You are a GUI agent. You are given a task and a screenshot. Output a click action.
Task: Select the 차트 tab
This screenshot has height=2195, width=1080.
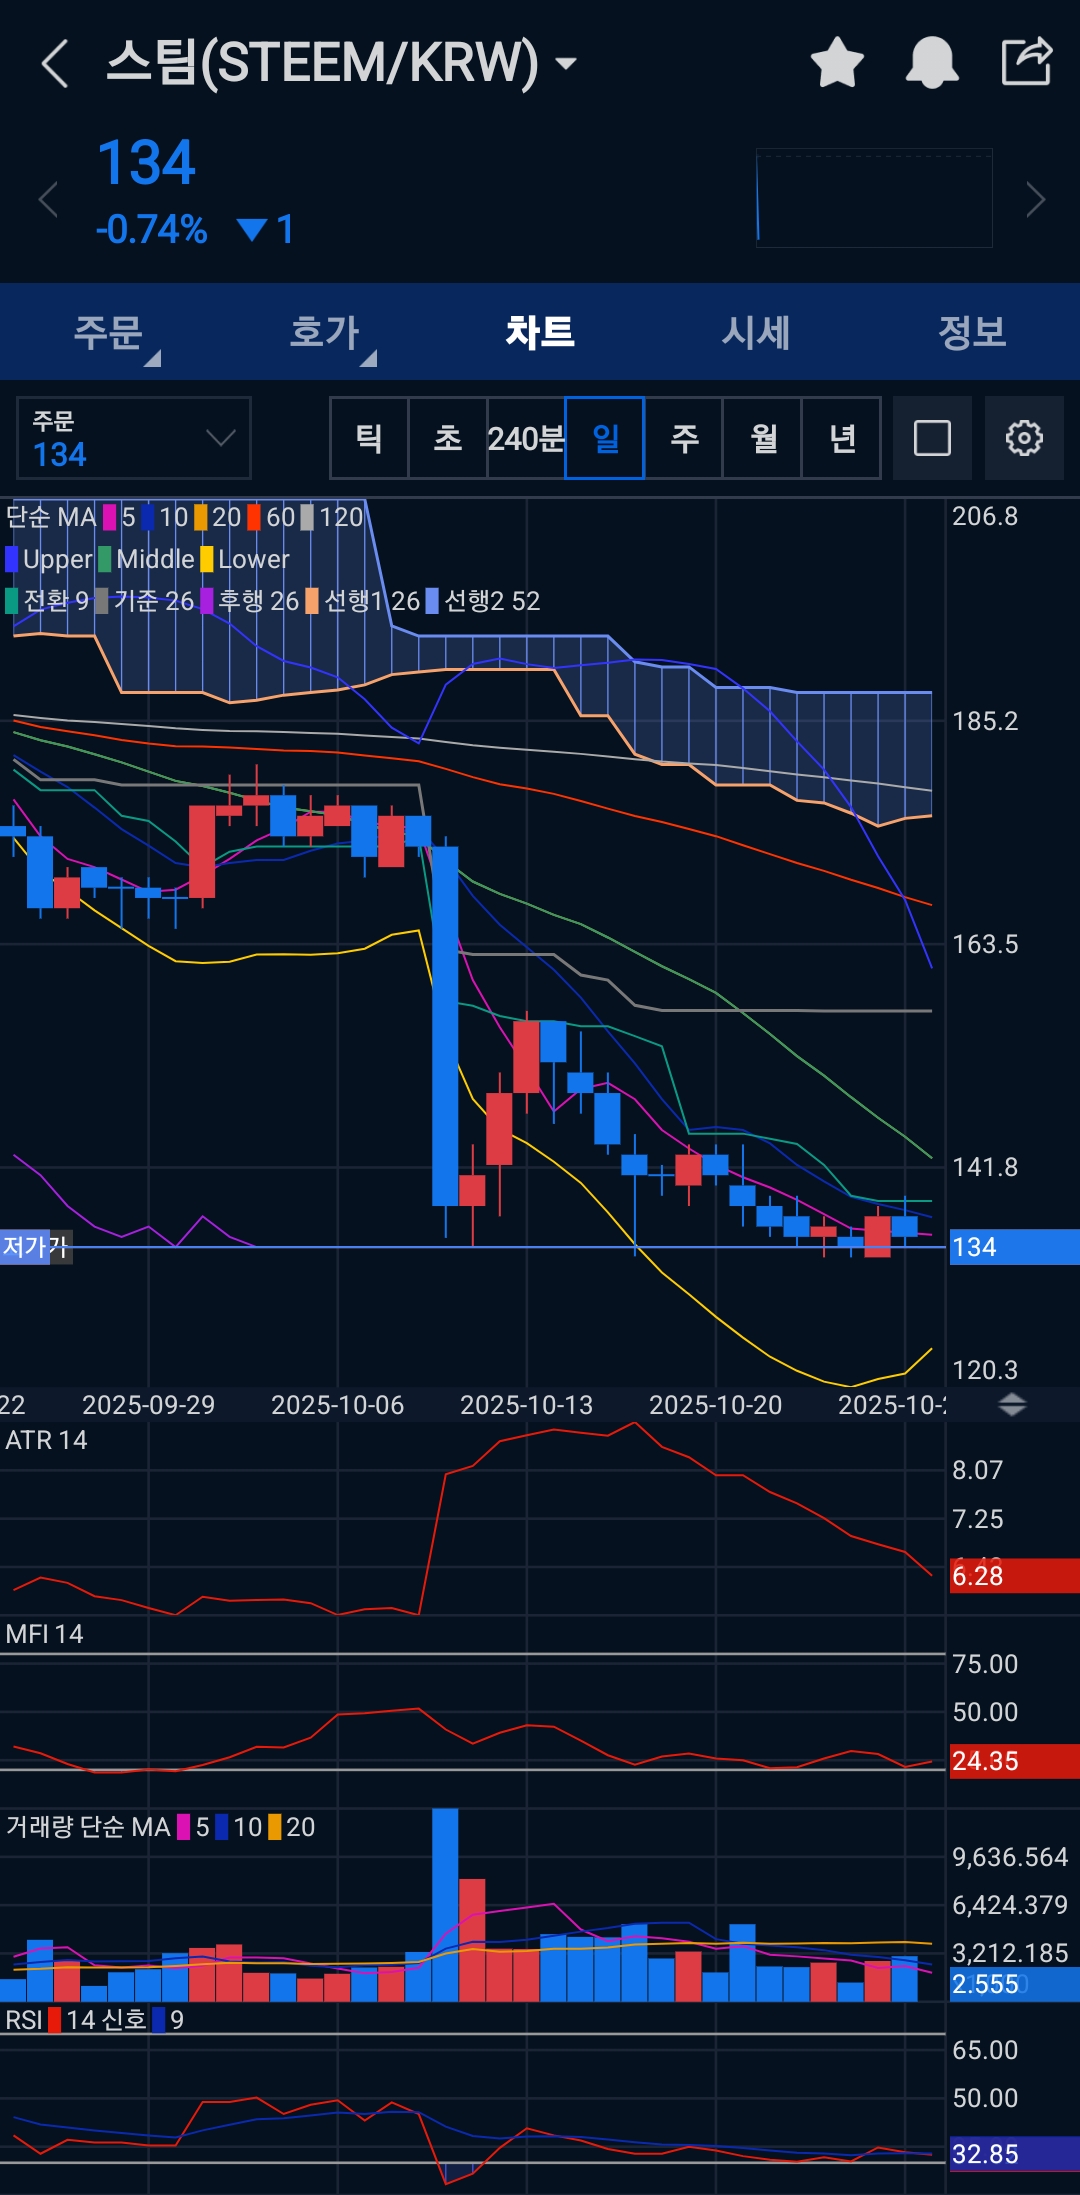540,332
